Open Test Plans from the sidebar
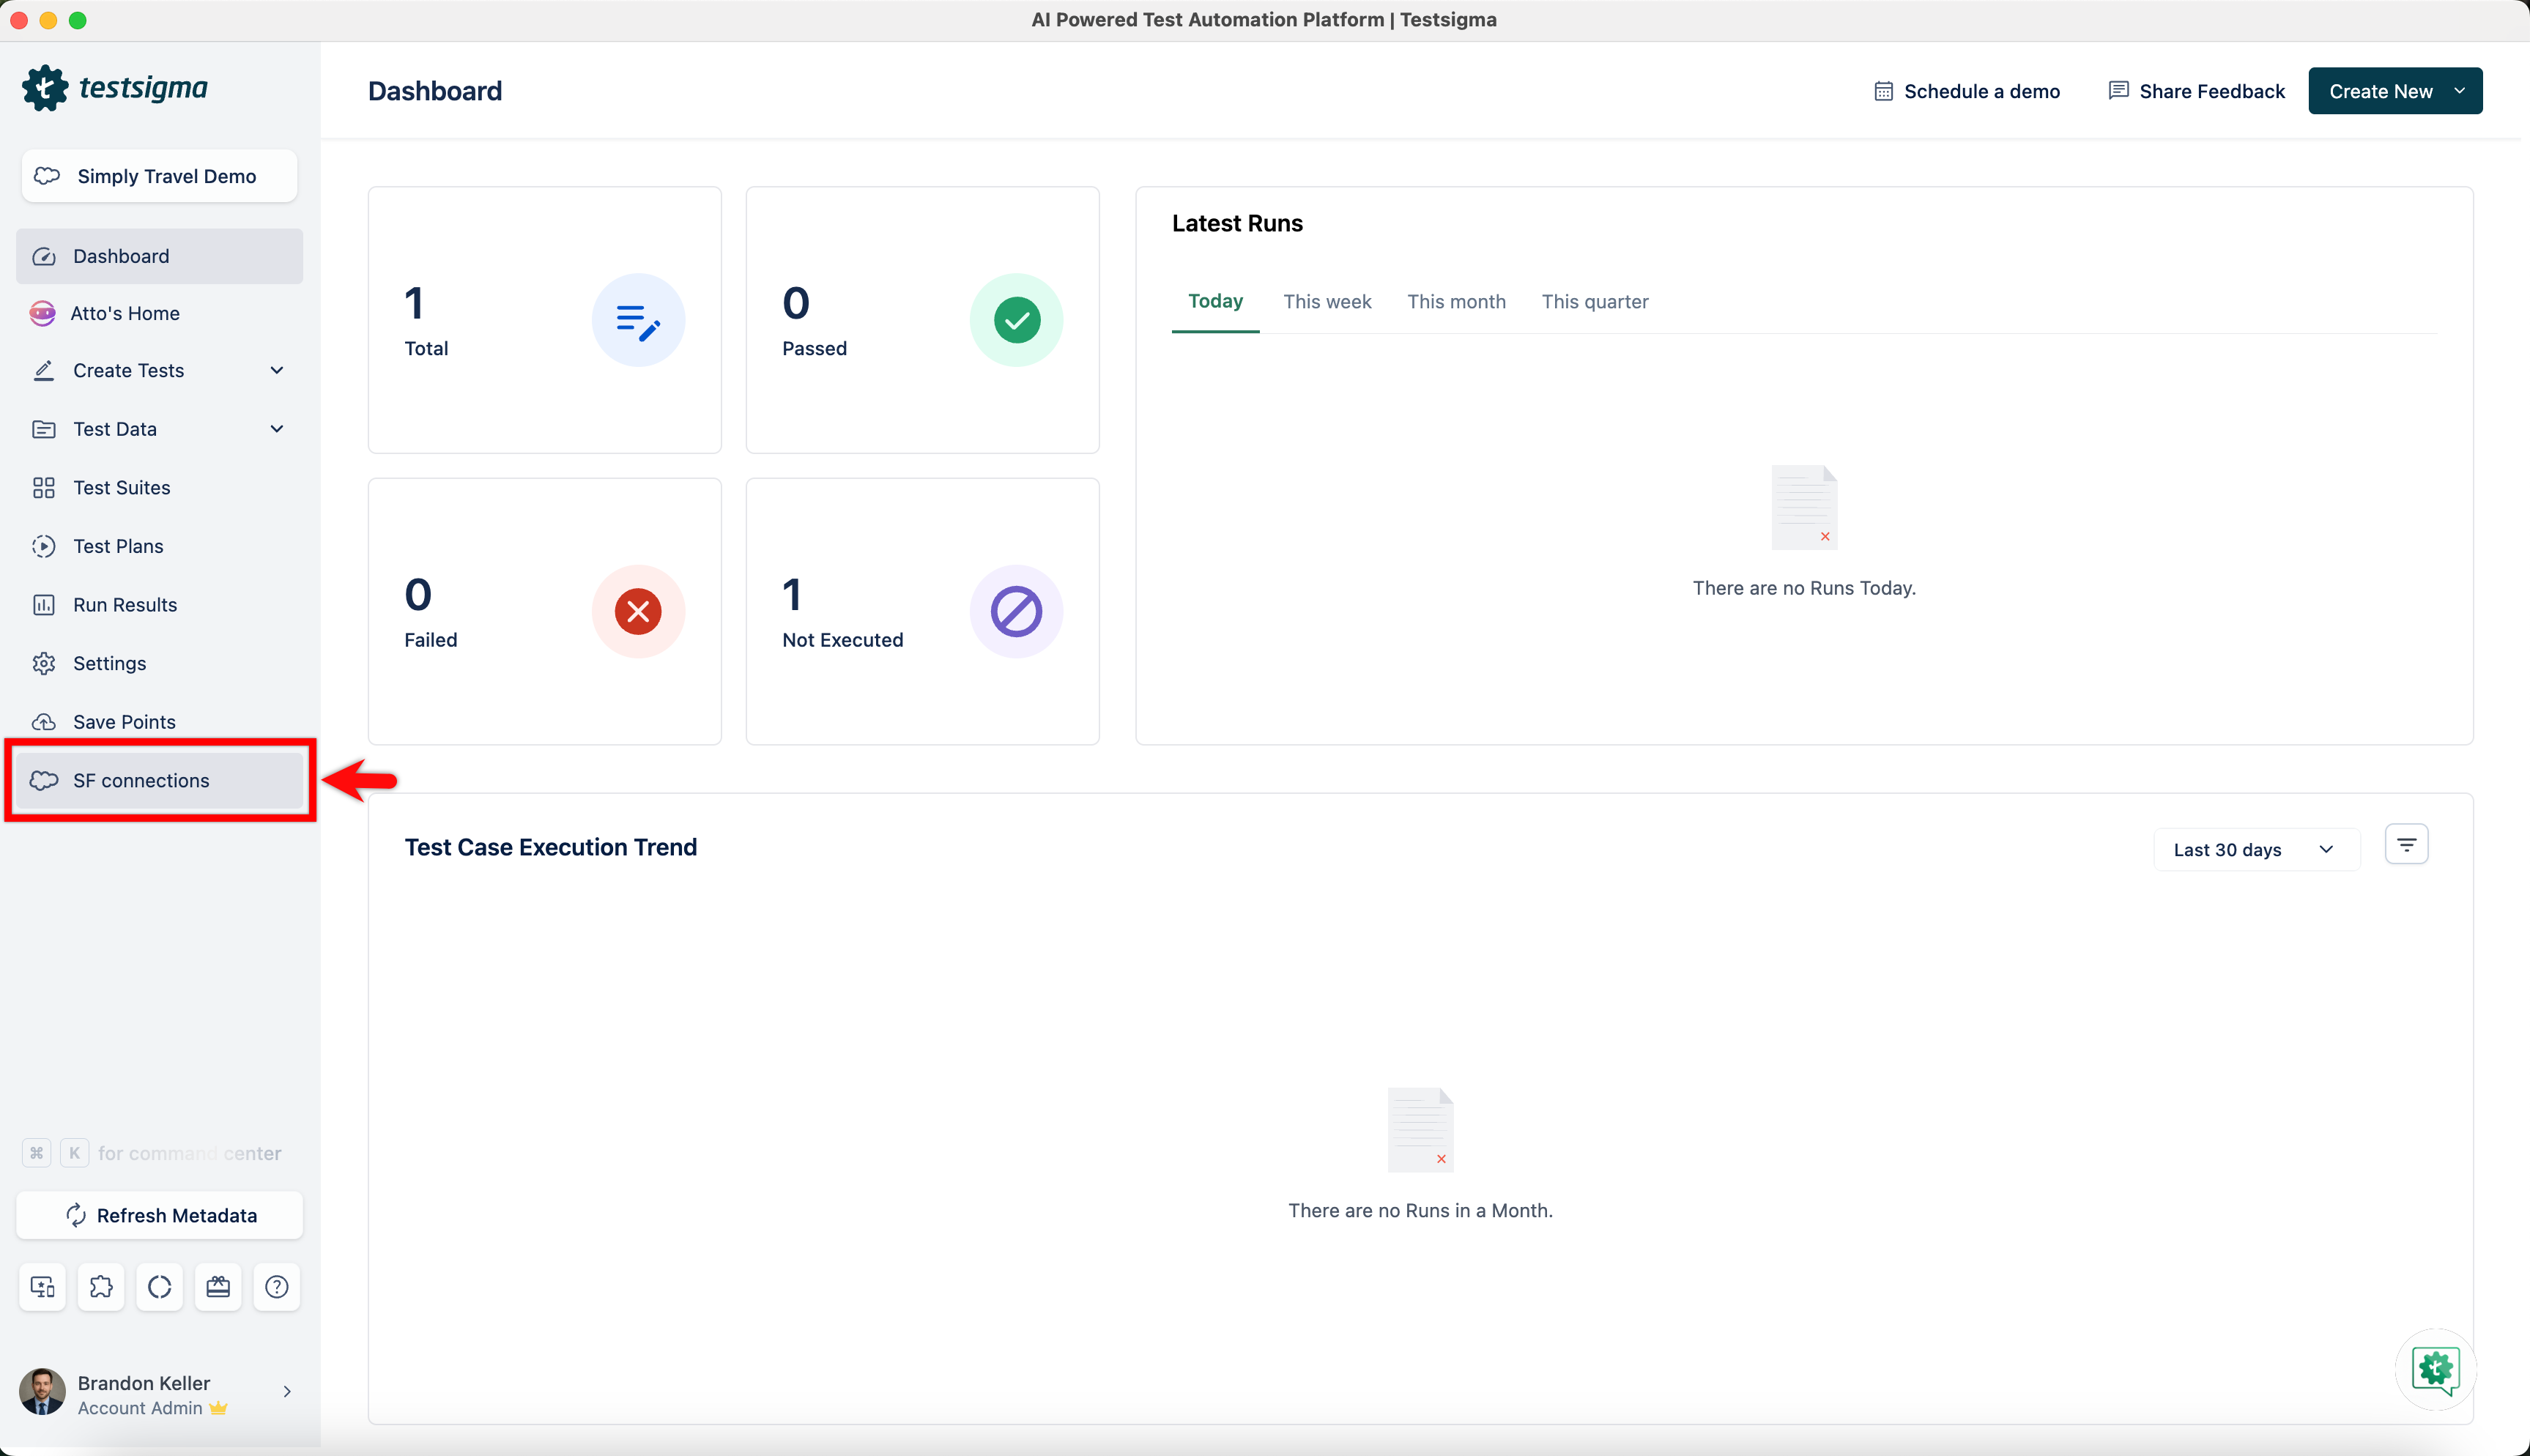 click(x=118, y=546)
